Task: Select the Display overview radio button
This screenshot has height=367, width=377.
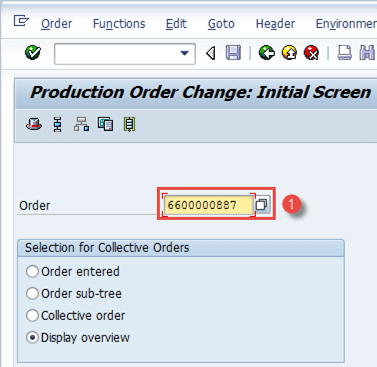Action: tap(32, 338)
